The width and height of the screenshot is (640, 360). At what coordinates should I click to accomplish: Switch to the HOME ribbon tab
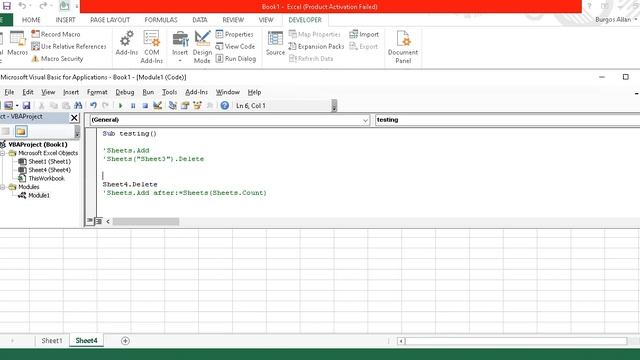tap(31, 20)
